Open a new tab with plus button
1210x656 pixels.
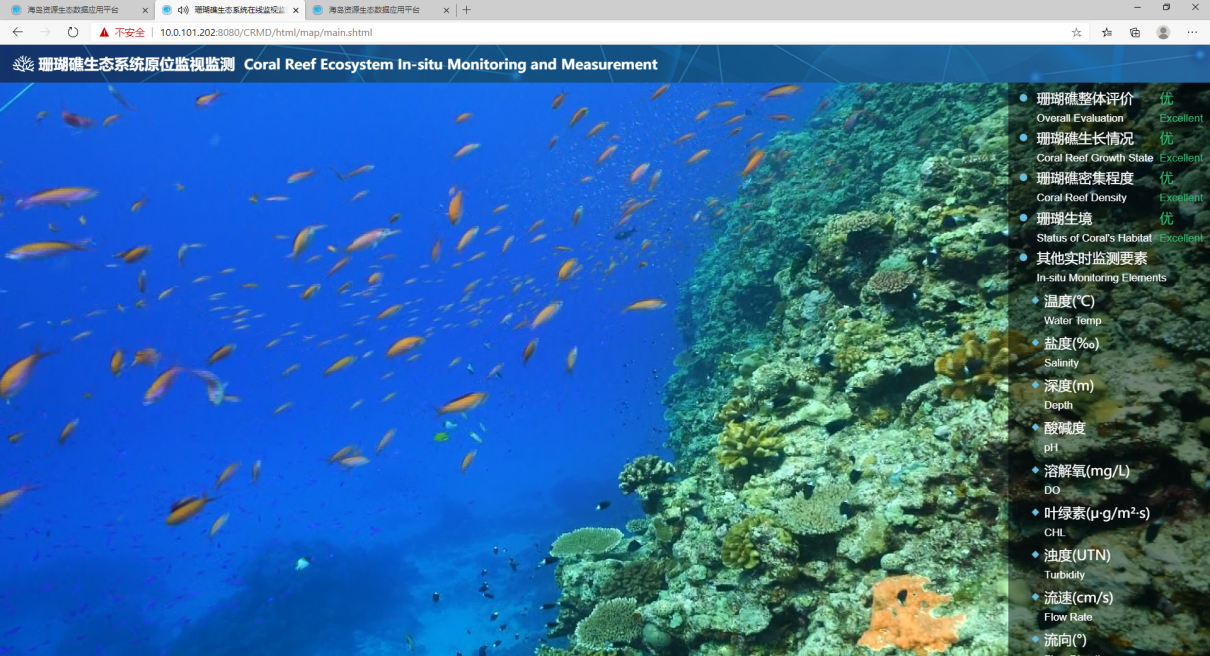click(x=466, y=10)
